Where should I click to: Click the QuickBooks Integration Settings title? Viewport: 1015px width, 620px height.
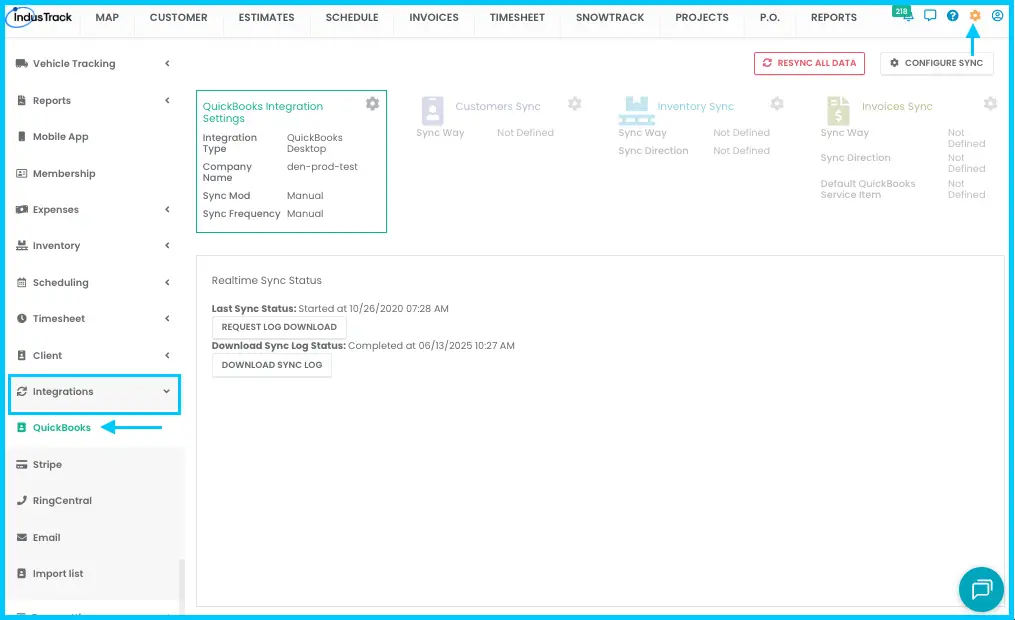[263, 112]
